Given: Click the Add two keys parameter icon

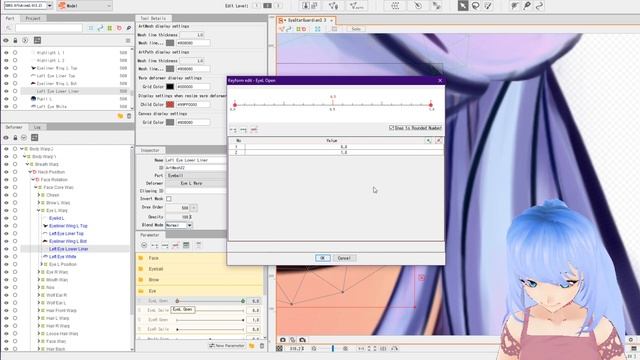Looking at the screenshot, I should pos(155,245).
